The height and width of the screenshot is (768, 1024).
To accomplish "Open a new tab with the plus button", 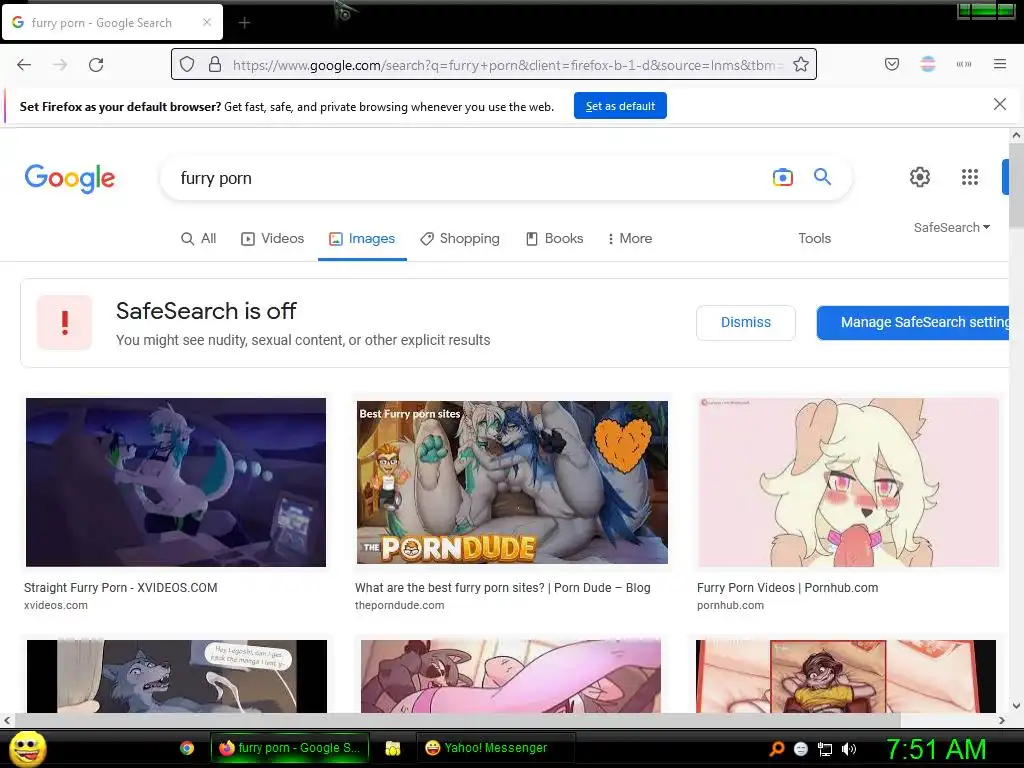I will point(244,23).
